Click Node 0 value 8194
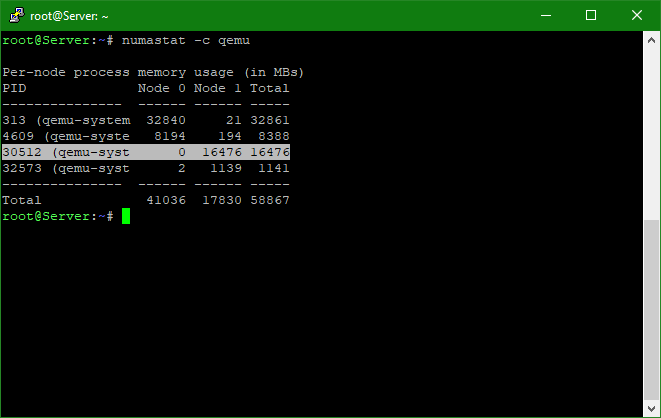661x418 pixels. click(x=170, y=136)
